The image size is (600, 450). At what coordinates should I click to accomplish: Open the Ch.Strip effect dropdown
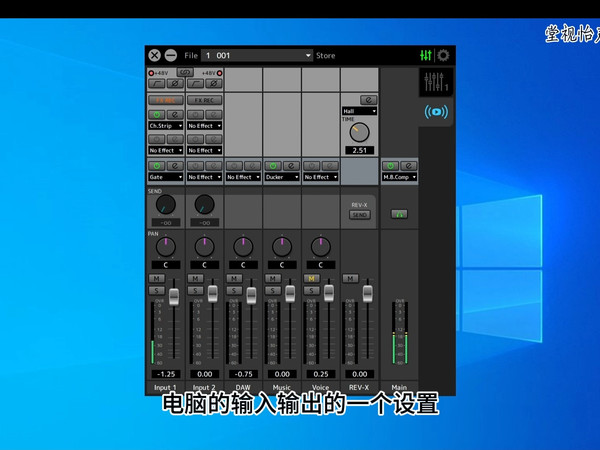tap(166, 126)
